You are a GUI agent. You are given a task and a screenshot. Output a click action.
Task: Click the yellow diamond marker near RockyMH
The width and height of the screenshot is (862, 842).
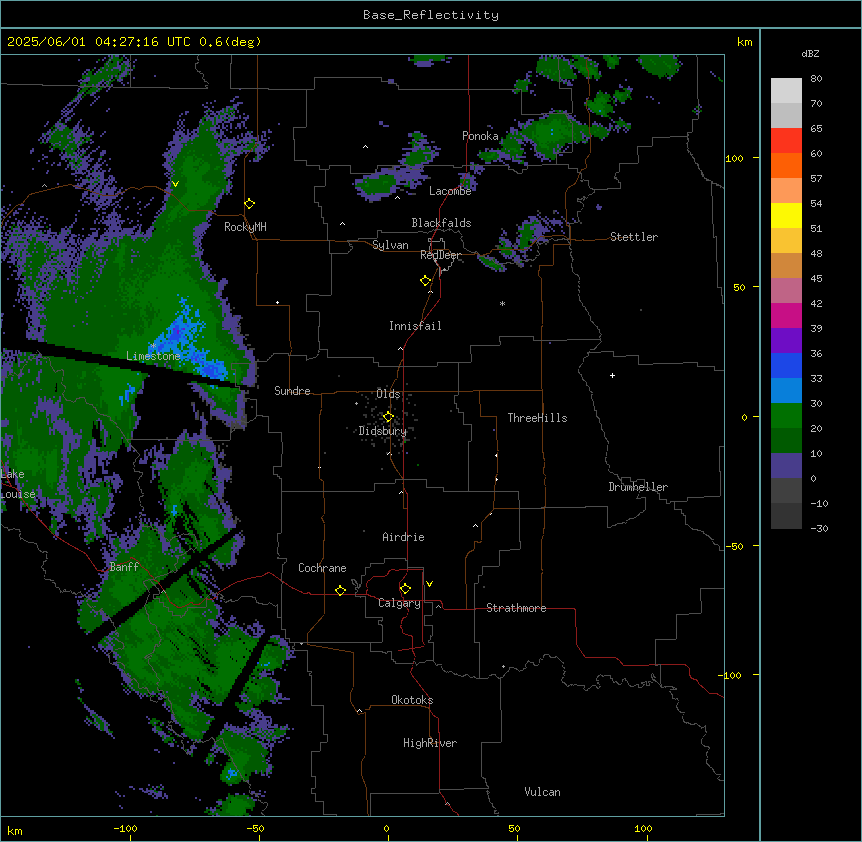click(x=250, y=204)
